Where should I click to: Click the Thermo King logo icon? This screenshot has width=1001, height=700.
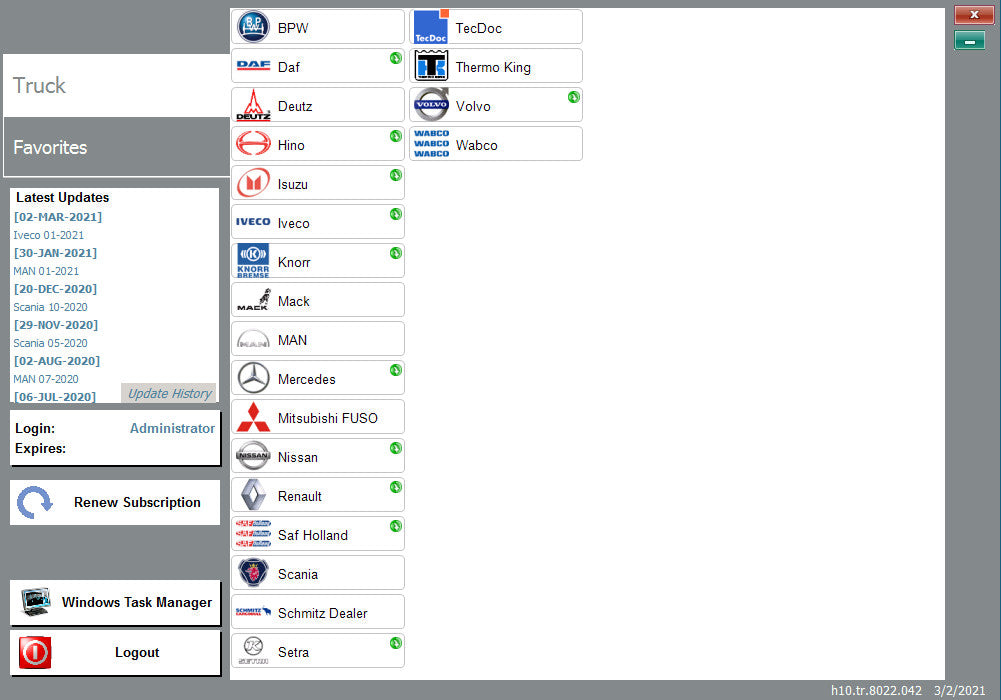pos(431,66)
